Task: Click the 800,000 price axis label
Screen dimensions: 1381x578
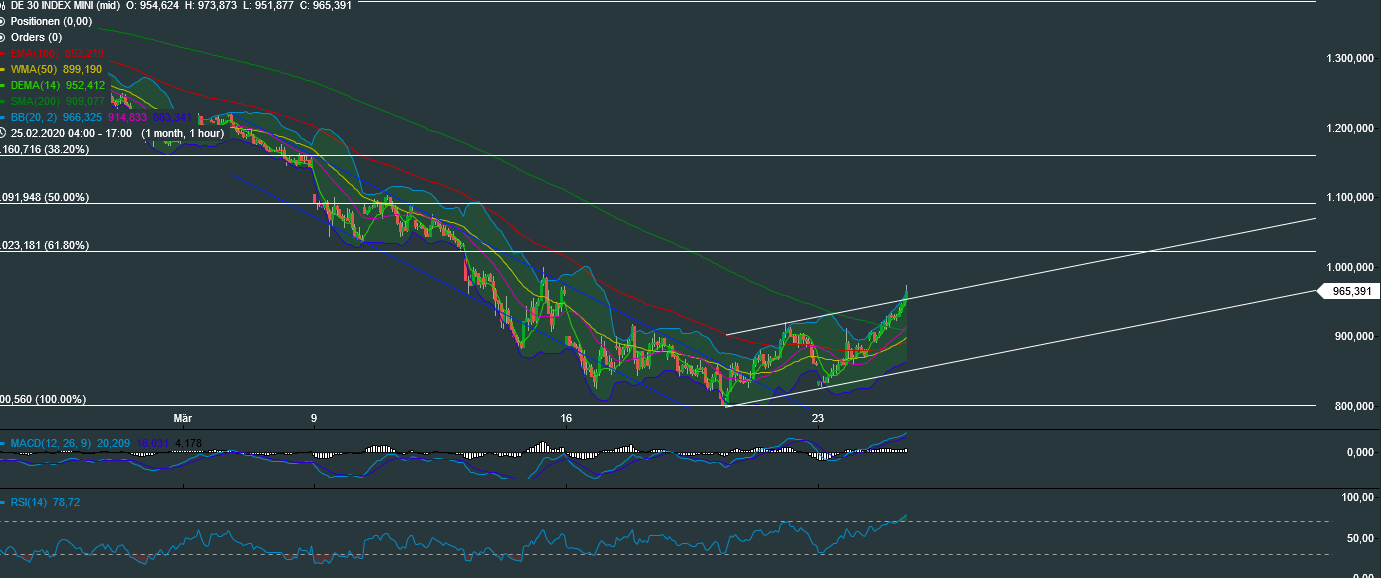Action: point(1356,406)
